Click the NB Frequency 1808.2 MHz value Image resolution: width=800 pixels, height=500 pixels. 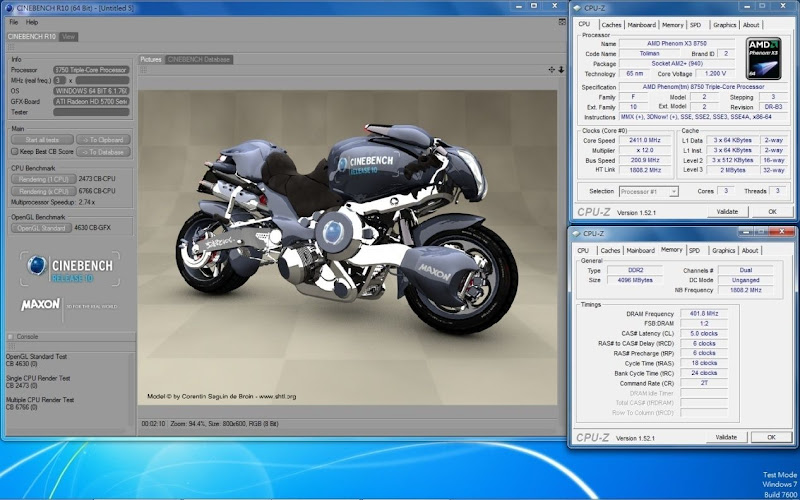(745, 290)
